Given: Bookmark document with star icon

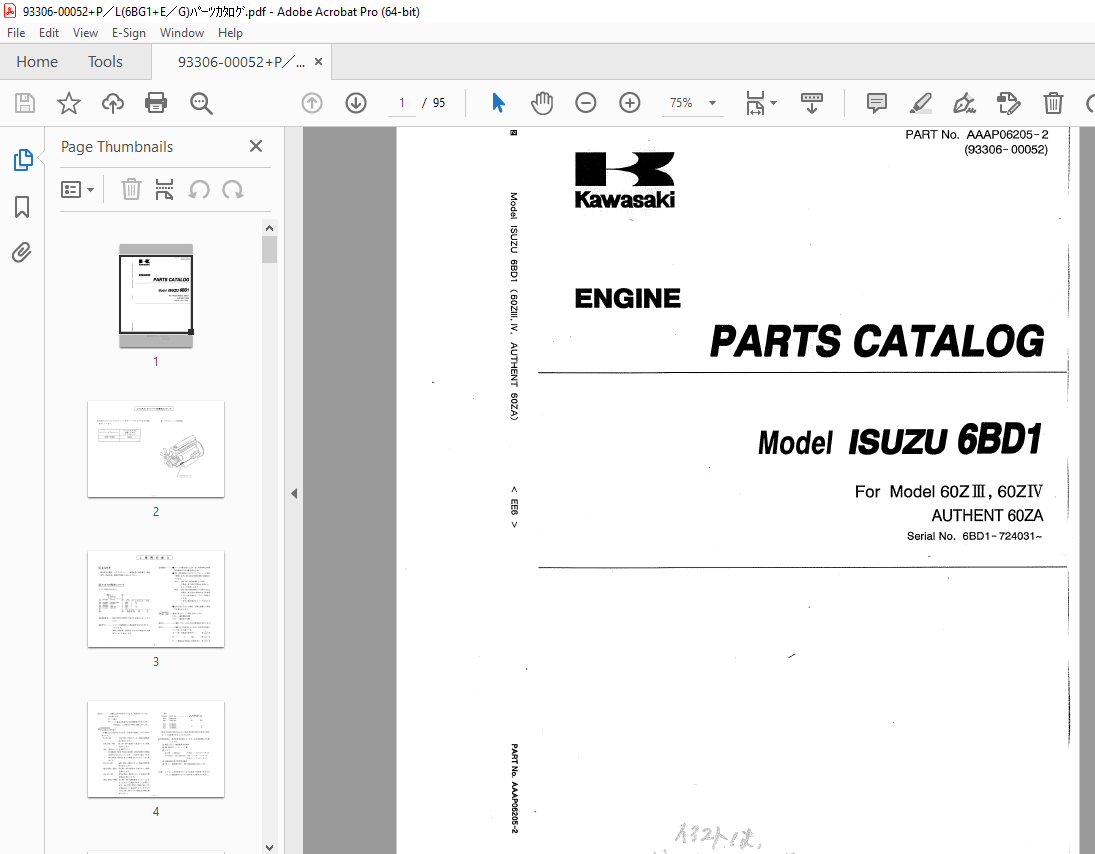Looking at the screenshot, I should (68, 103).
